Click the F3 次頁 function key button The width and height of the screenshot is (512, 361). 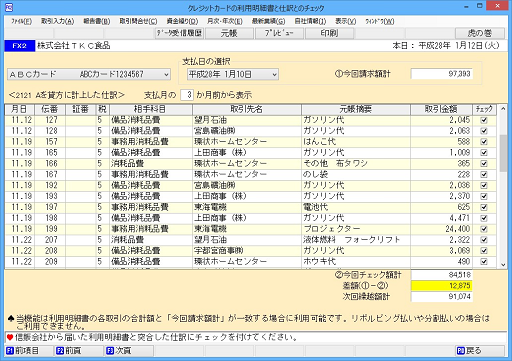pyautogui.click(x=129, y=351)
